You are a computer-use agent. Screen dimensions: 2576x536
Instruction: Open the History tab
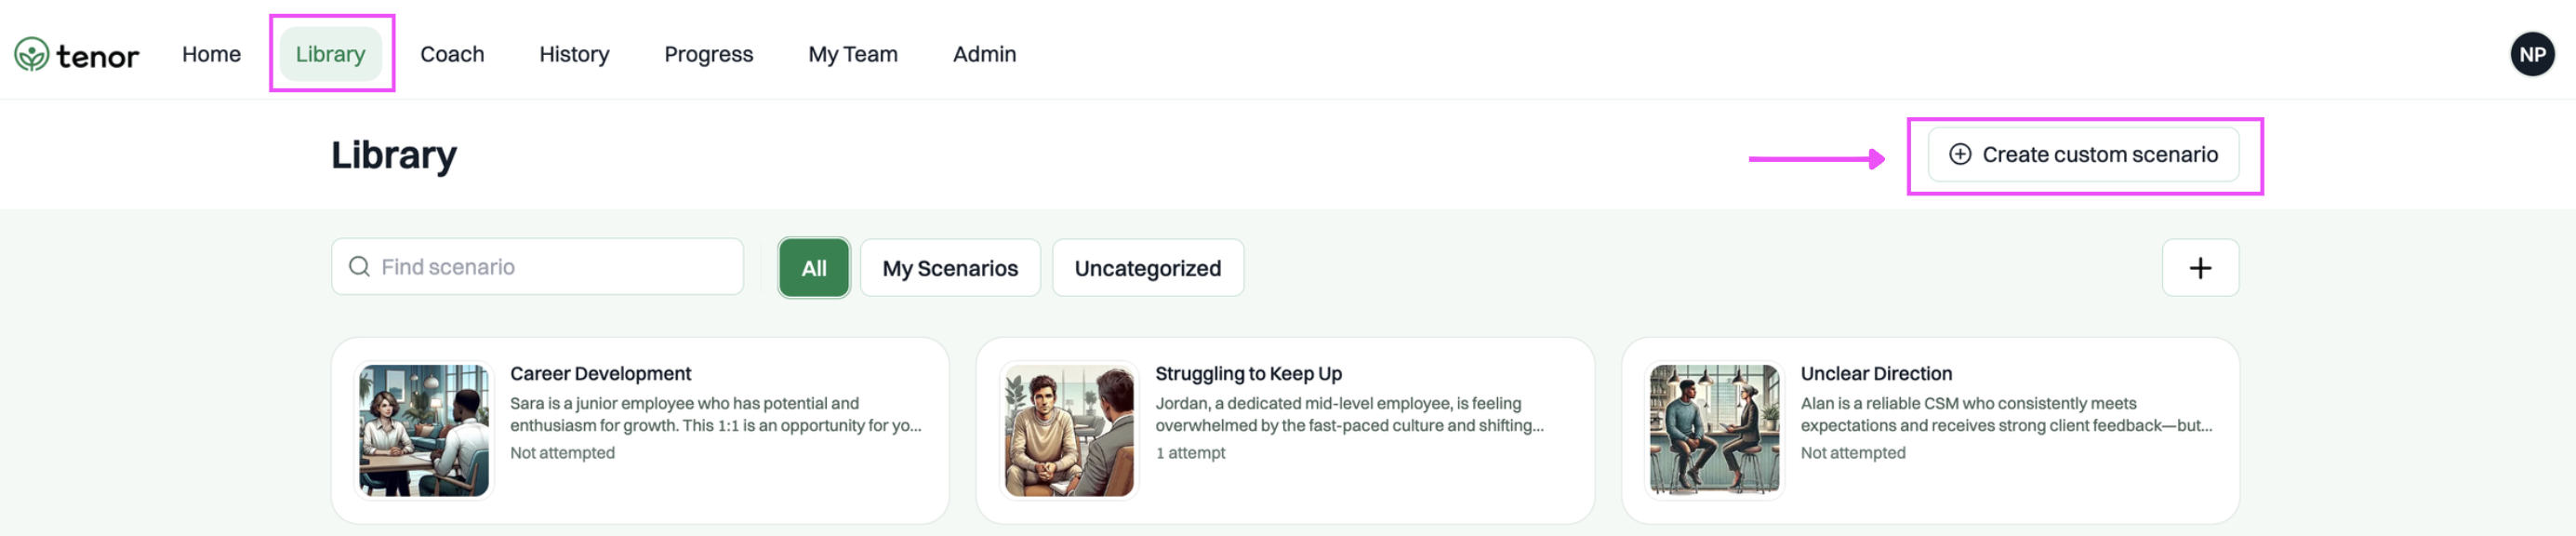[x=574, y=54]
